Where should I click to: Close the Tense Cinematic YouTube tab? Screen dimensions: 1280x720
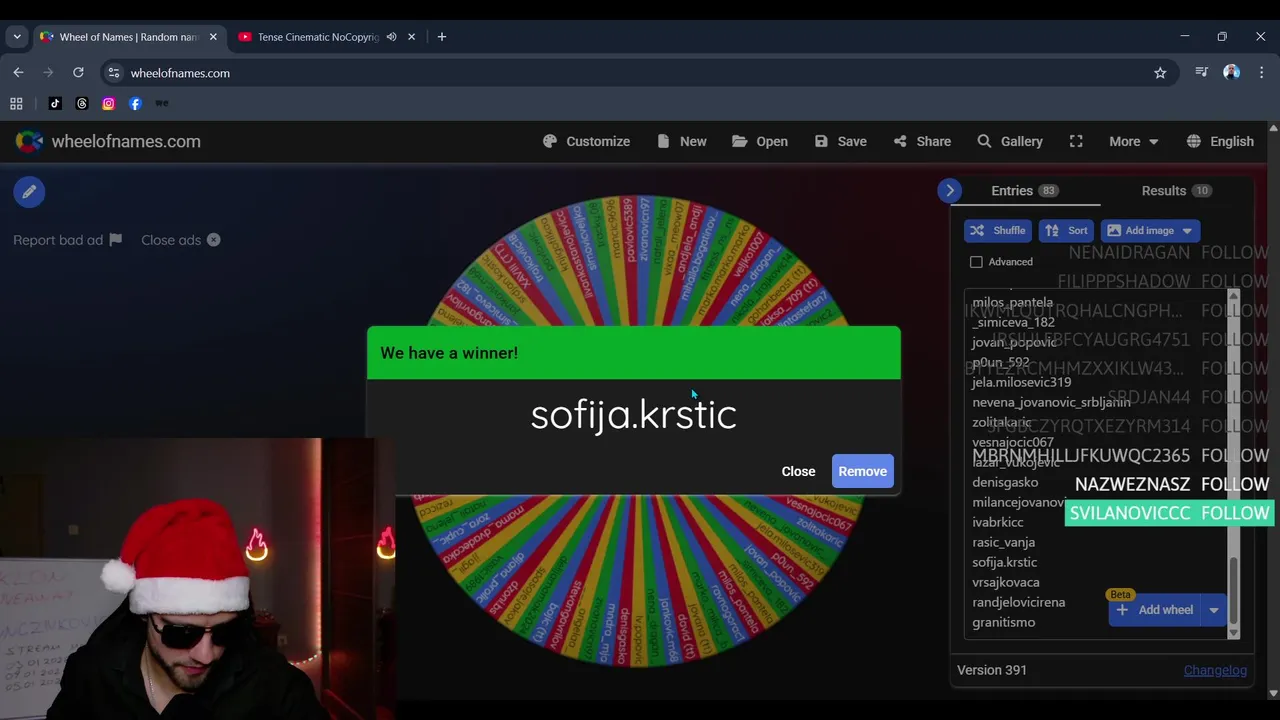click(411, 37)
